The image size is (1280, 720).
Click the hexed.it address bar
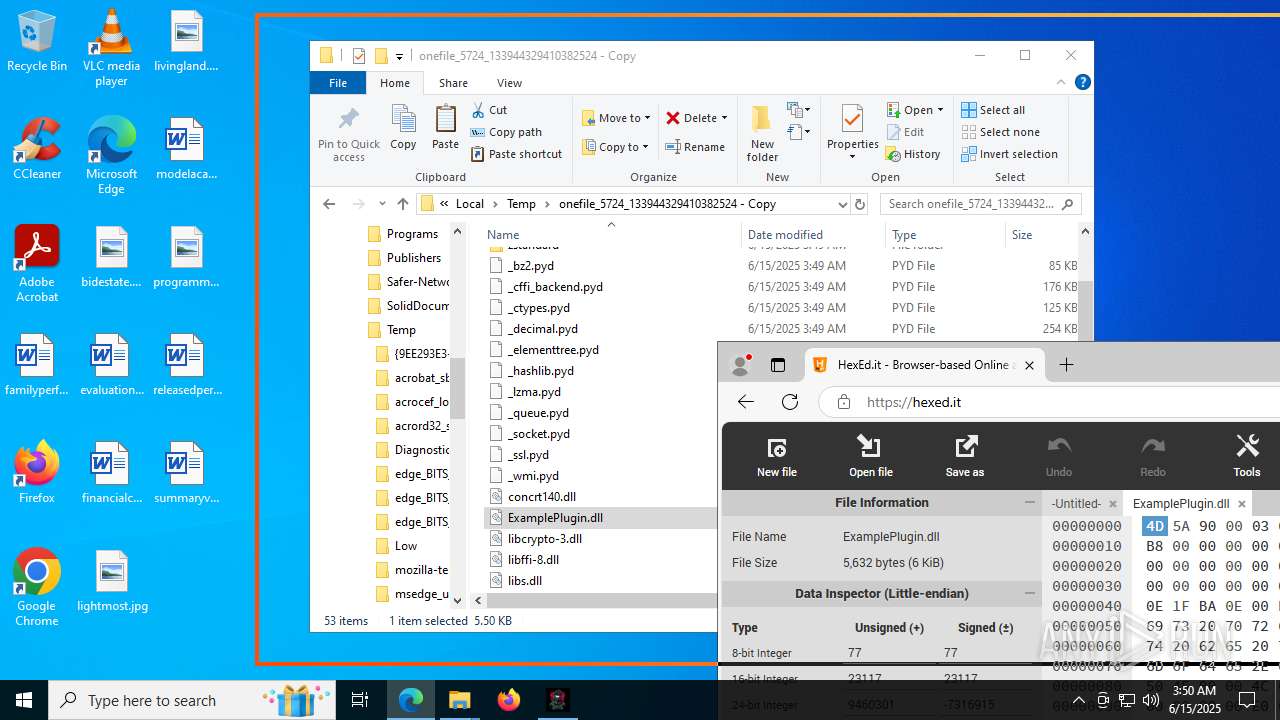[1050, 402]
